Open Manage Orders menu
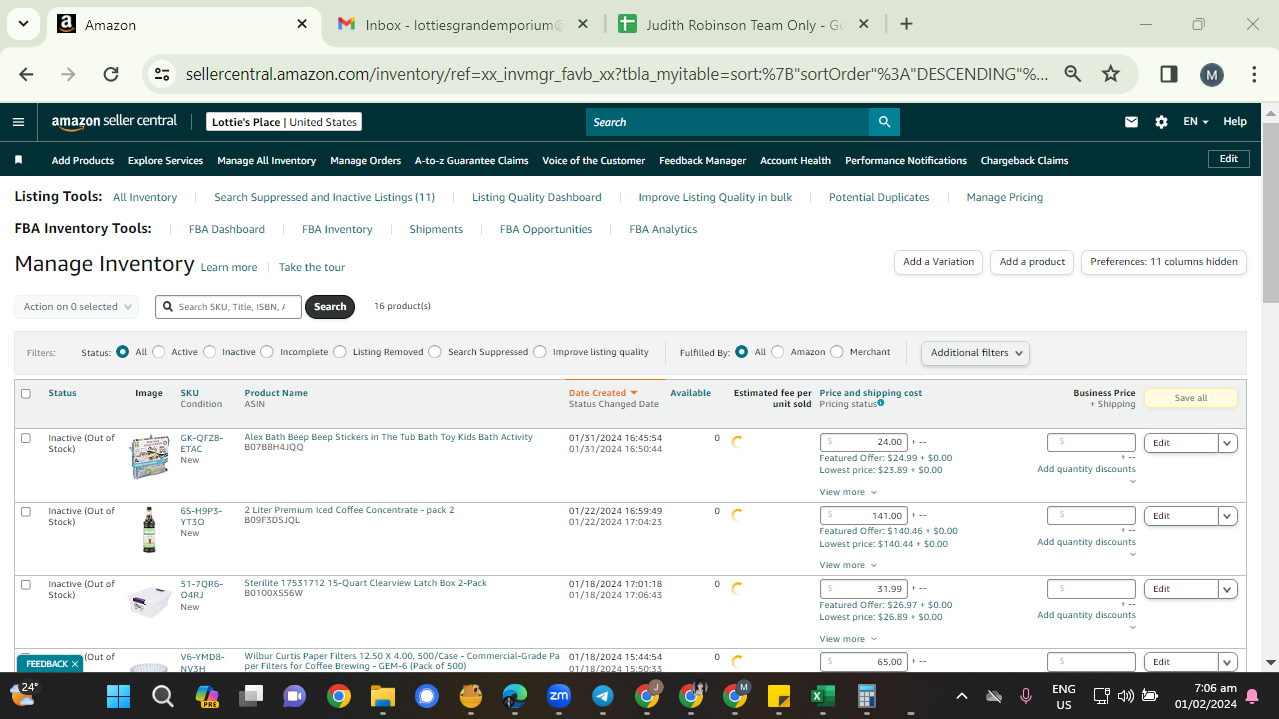Screen dimensions: 1279x719 (x=365, y=160)
